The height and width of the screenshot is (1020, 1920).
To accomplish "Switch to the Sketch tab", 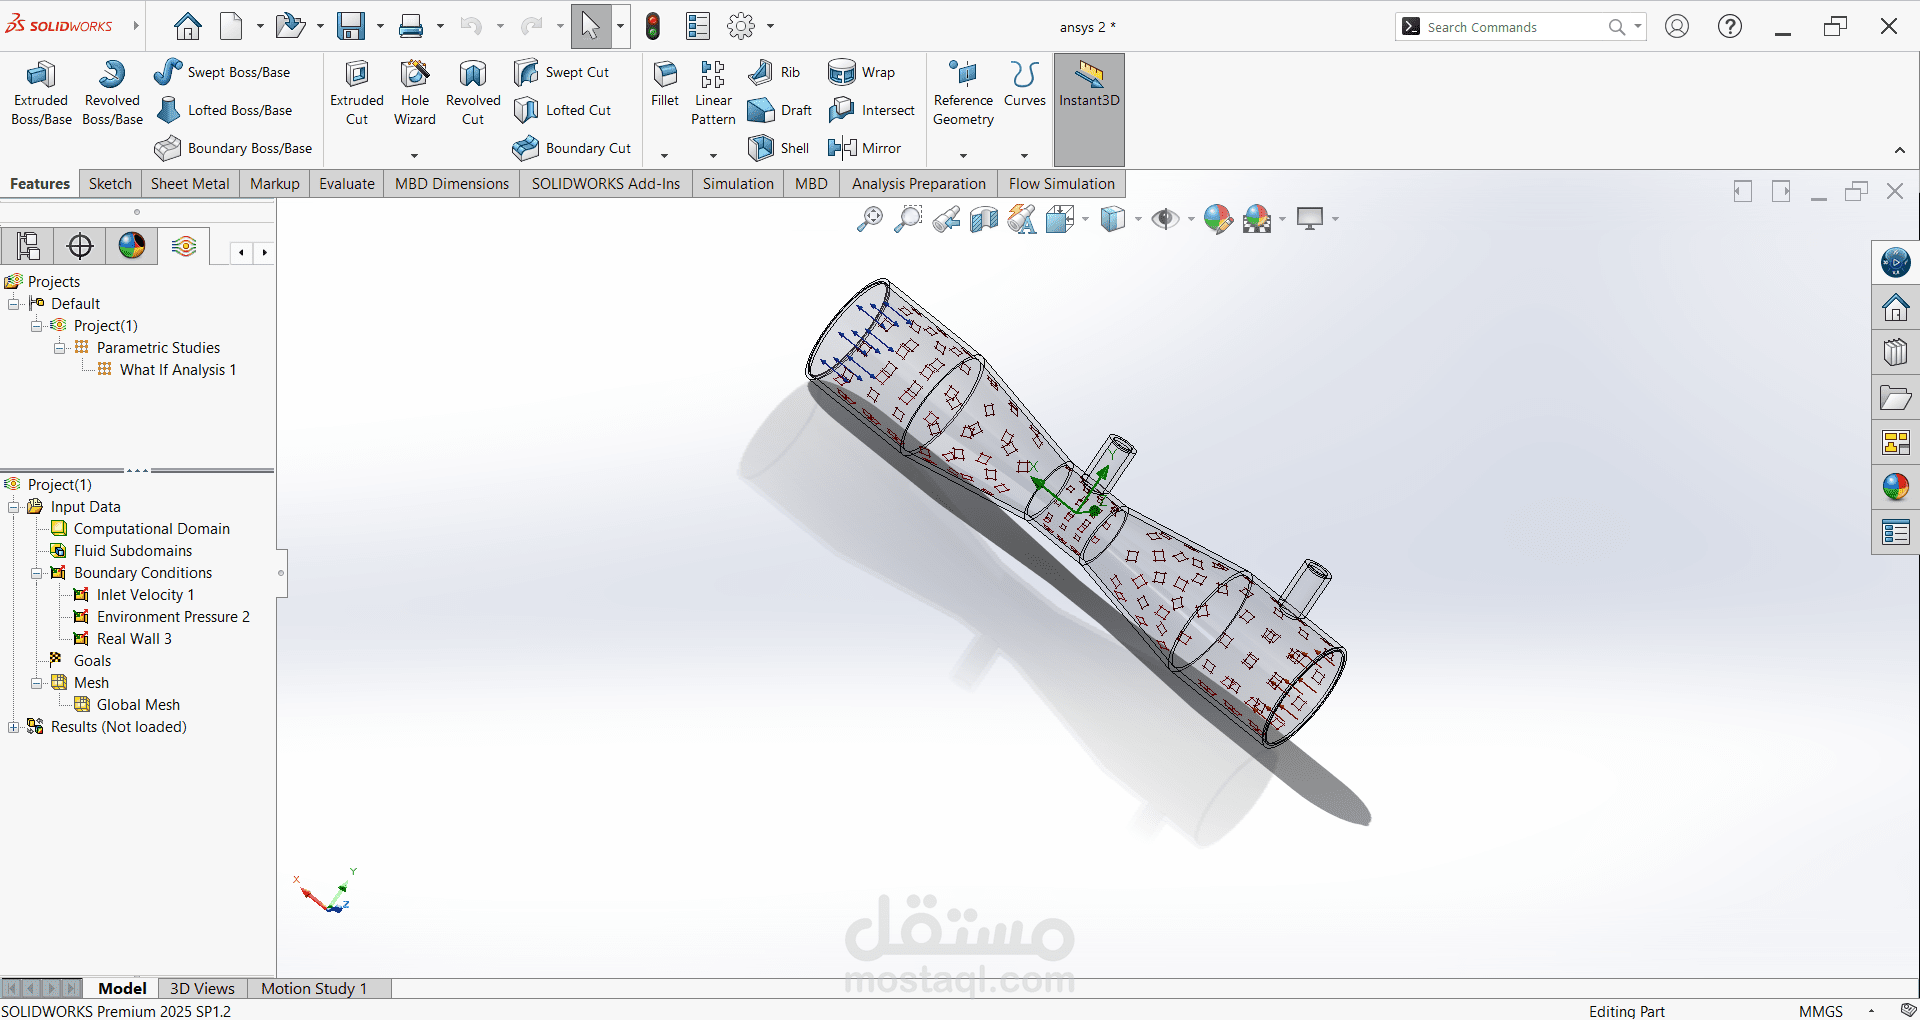I will 110,184.
